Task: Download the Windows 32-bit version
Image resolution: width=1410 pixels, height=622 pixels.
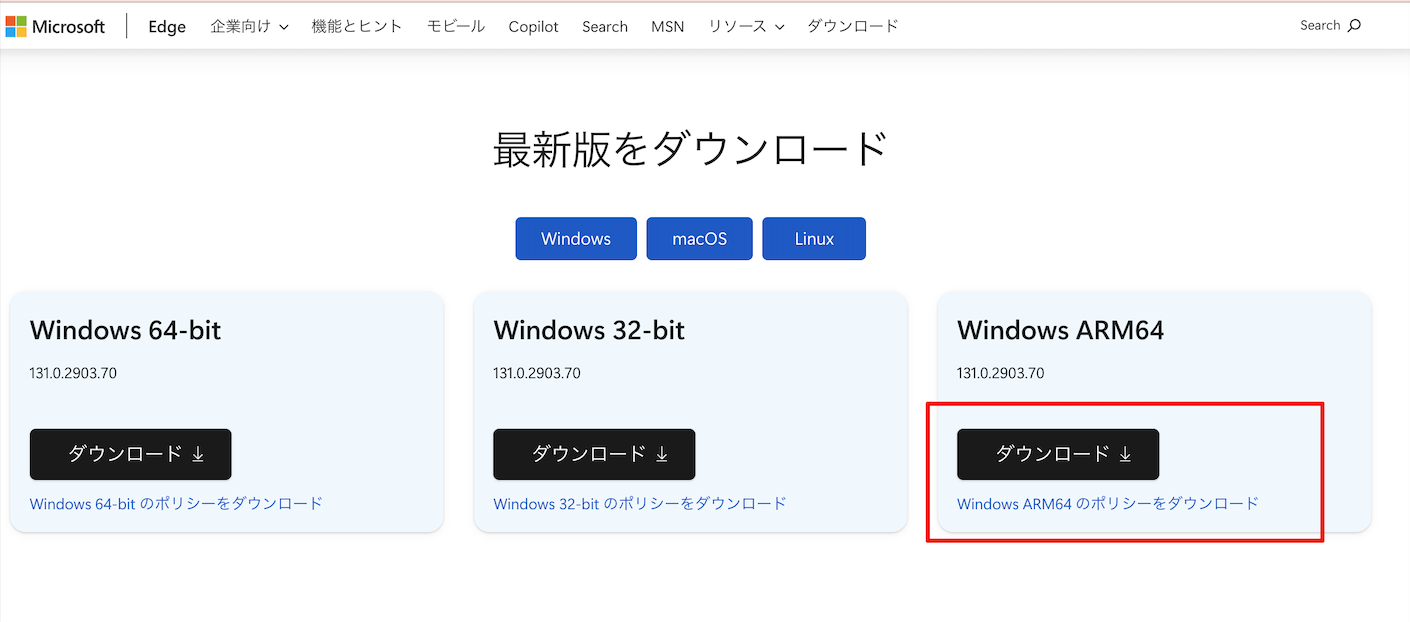Action: 594,454
